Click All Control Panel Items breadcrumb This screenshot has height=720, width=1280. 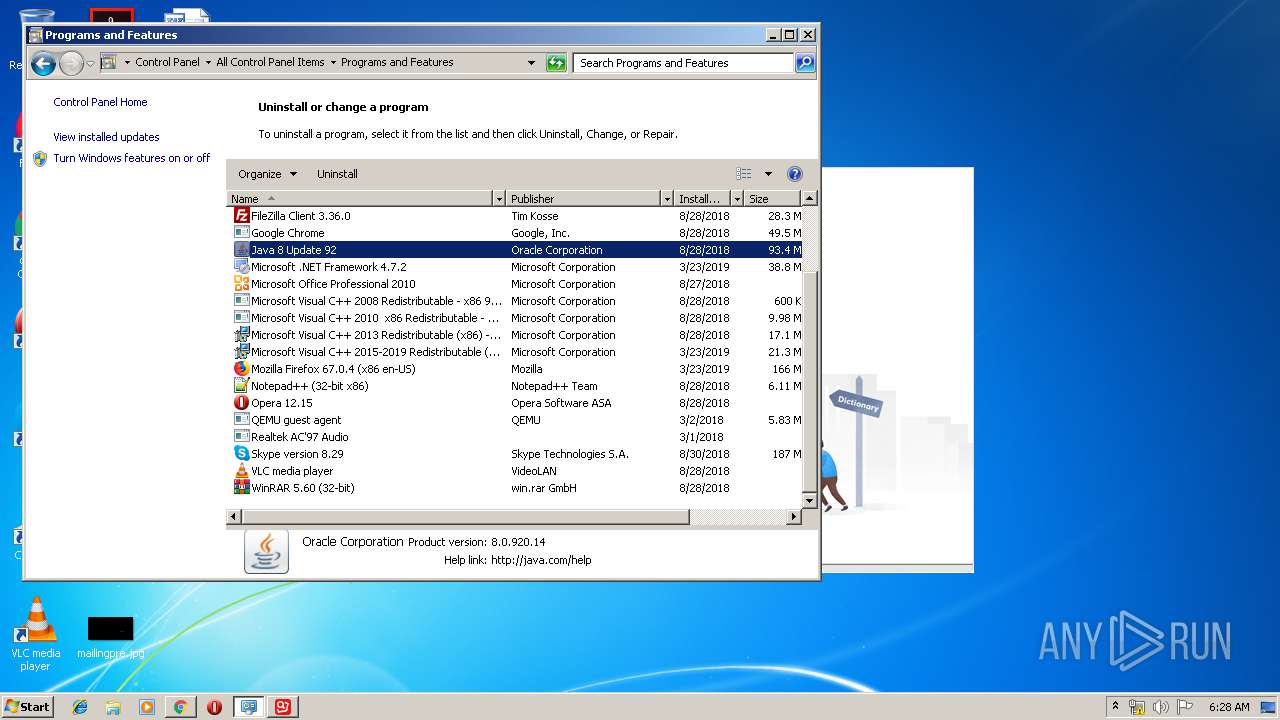270,62
